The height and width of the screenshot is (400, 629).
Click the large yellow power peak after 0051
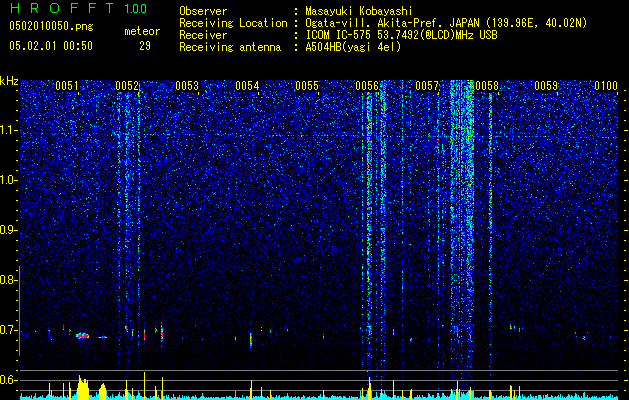coord(83,388)
